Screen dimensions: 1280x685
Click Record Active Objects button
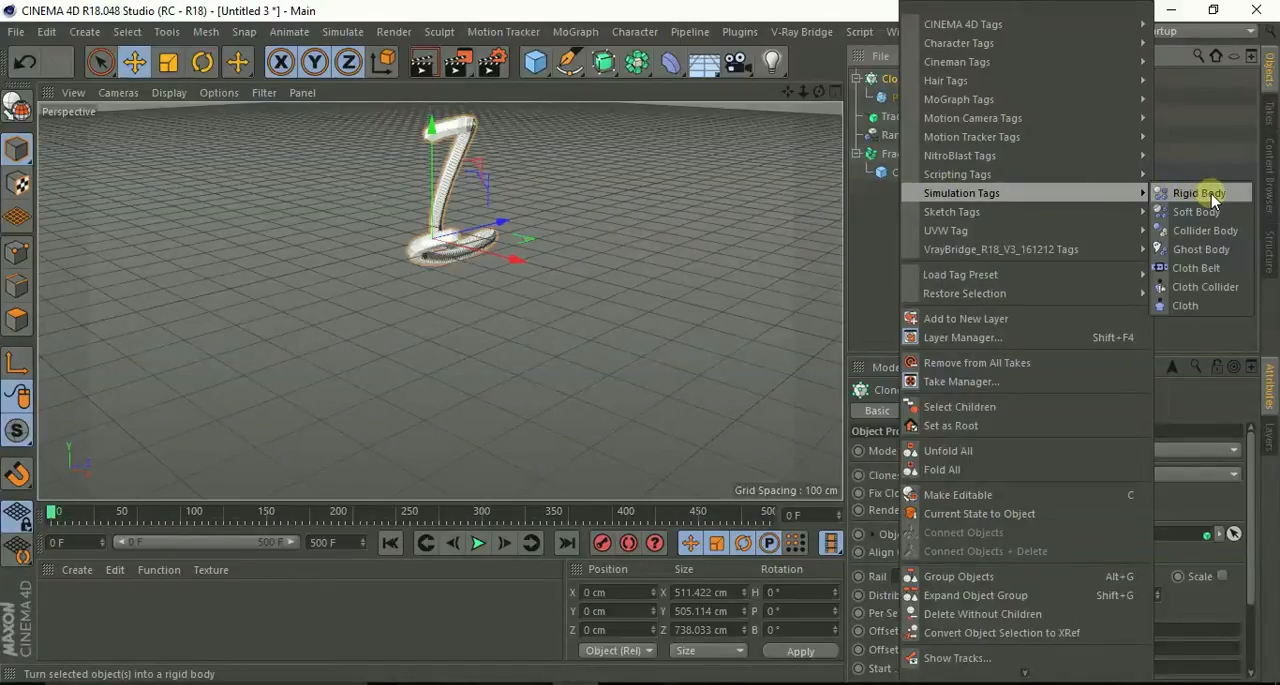(x=602, y=543)
